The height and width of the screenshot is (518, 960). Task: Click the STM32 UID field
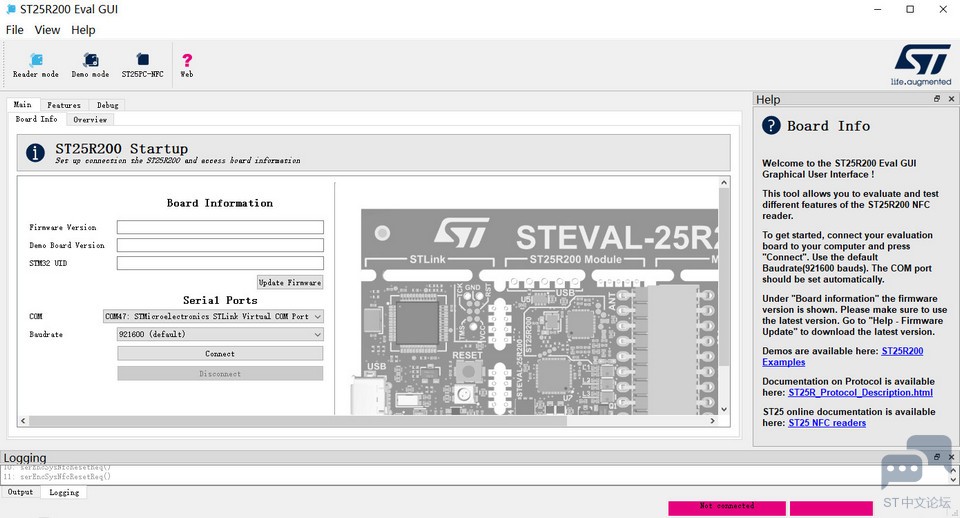(x=220, y=263)
